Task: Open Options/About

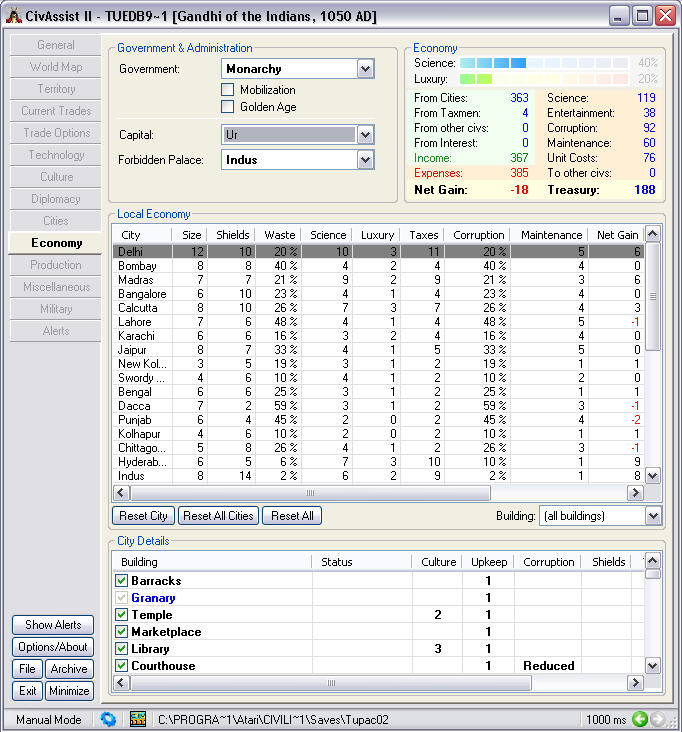Action: point(53,647)
